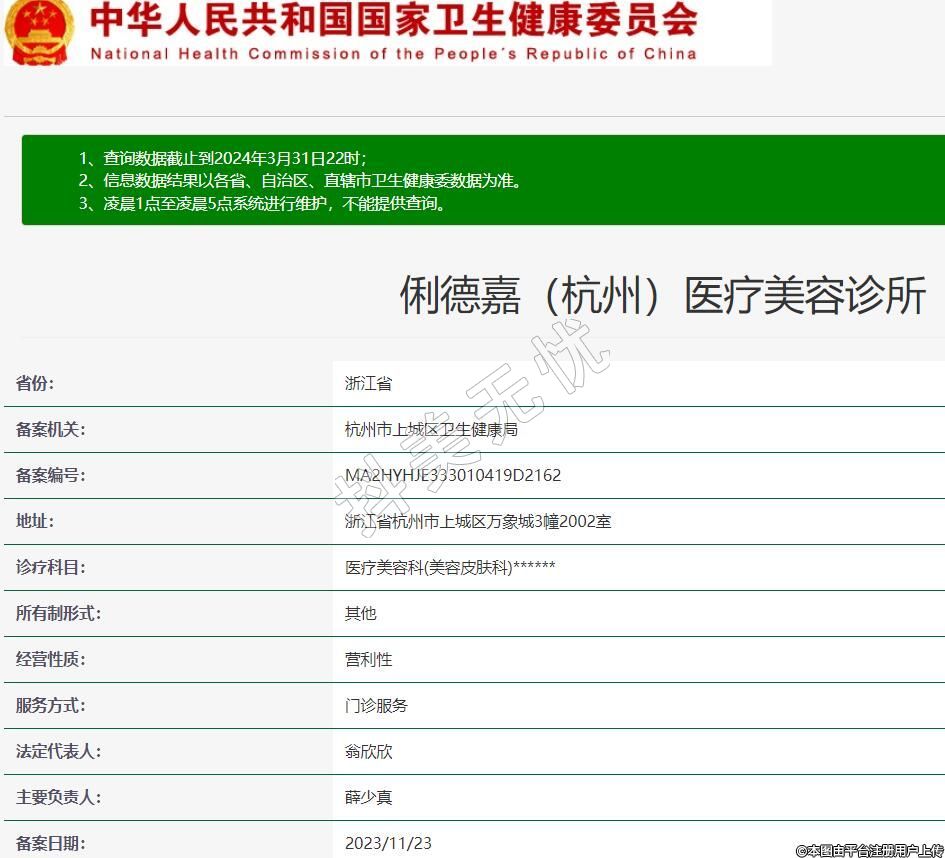The image size is (945, 858).
Task: Select the province value 浙江省
Action: pyautogui.click(x=368, y=383)
